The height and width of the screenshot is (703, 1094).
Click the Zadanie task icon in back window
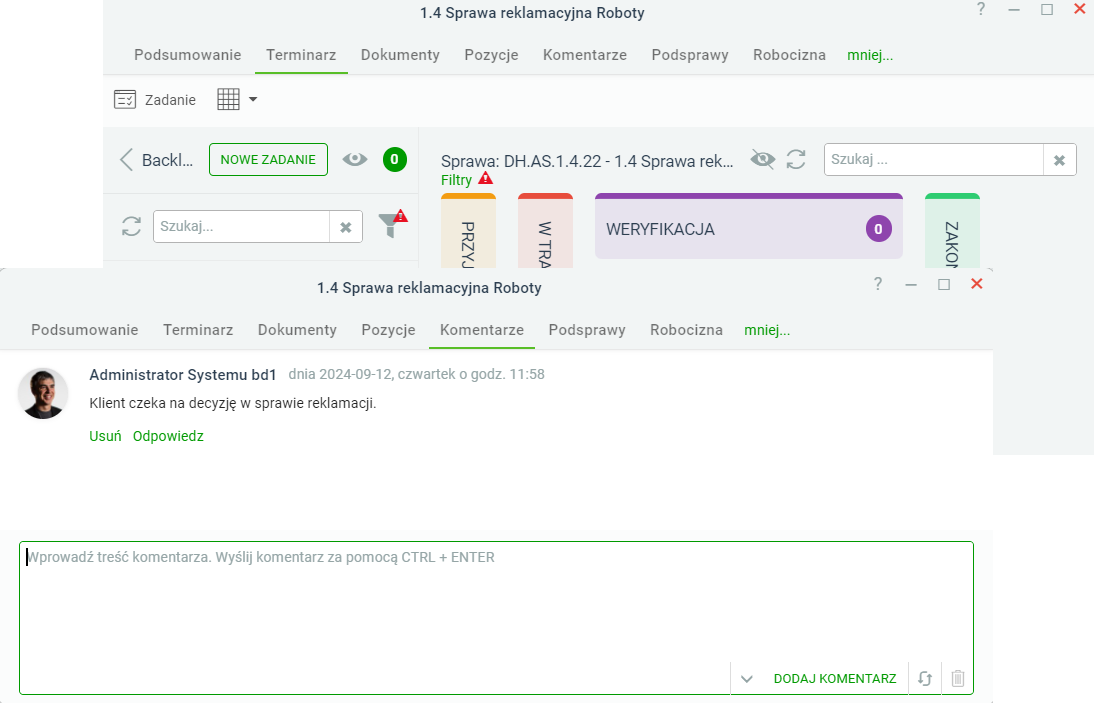point(125,100)
